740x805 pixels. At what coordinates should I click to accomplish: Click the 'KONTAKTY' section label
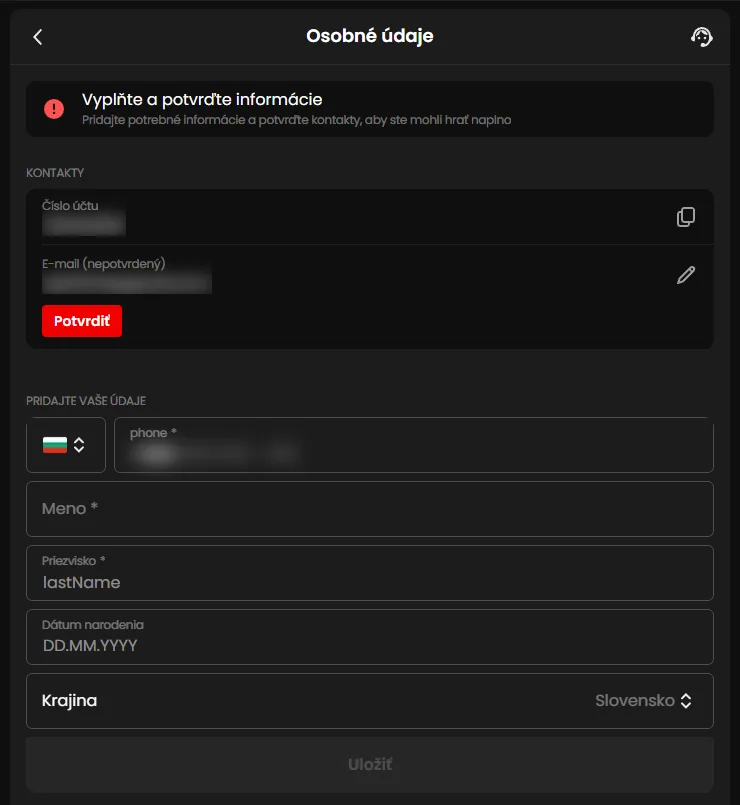(x=55, y=173)
